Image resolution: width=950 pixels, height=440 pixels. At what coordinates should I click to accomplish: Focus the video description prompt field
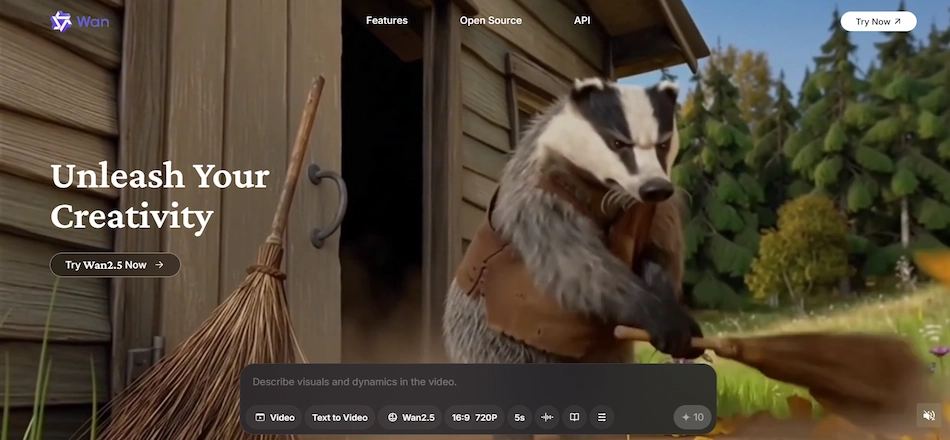point(476,382)
